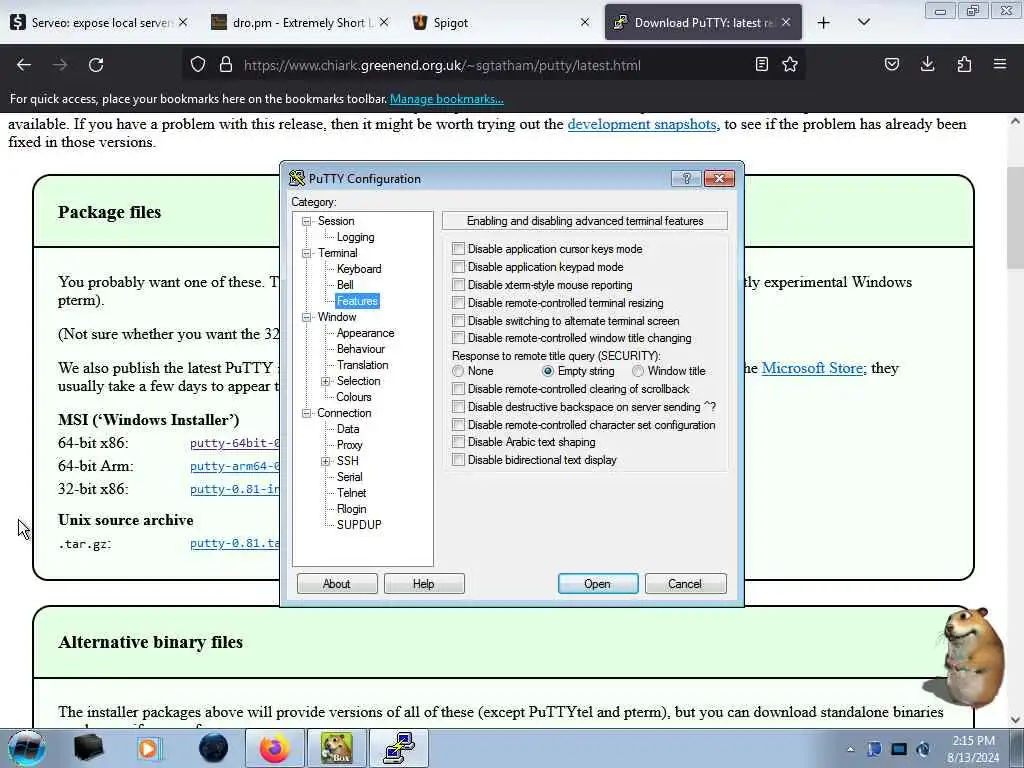Screen dimensions: 1024x768
Task: Open the development snapshots link
Action: pyautogui.click(x=642, y=124)
